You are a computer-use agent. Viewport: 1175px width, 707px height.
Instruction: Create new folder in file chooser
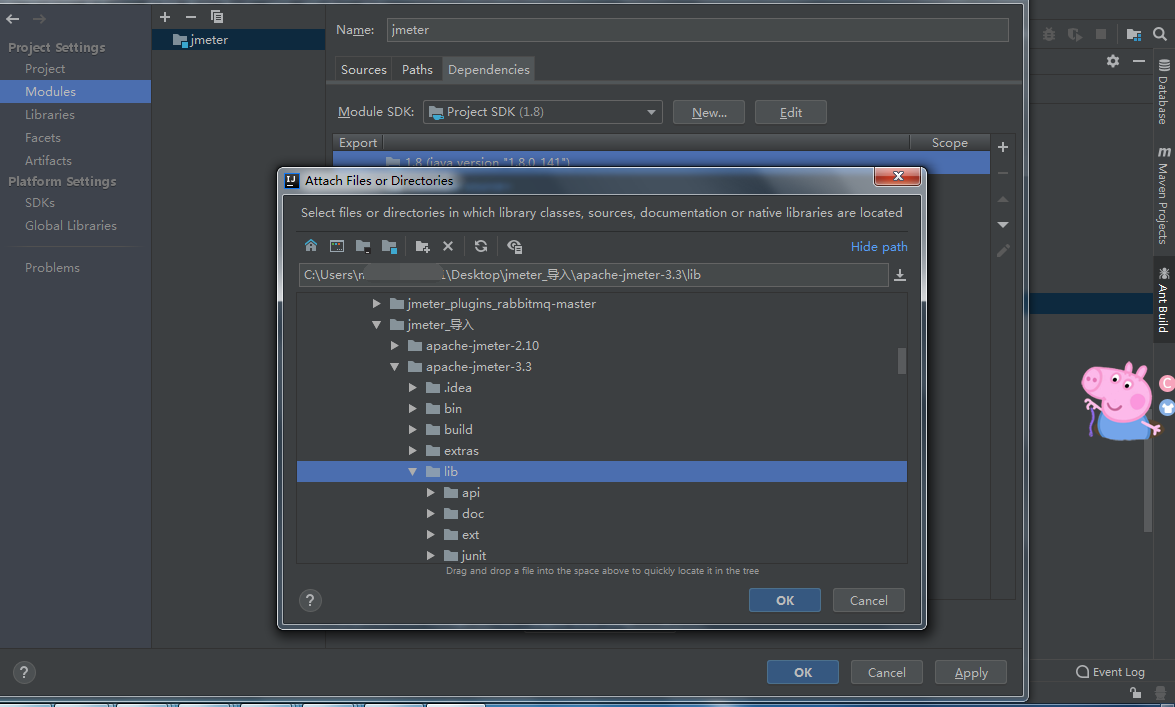coord(423,246)
